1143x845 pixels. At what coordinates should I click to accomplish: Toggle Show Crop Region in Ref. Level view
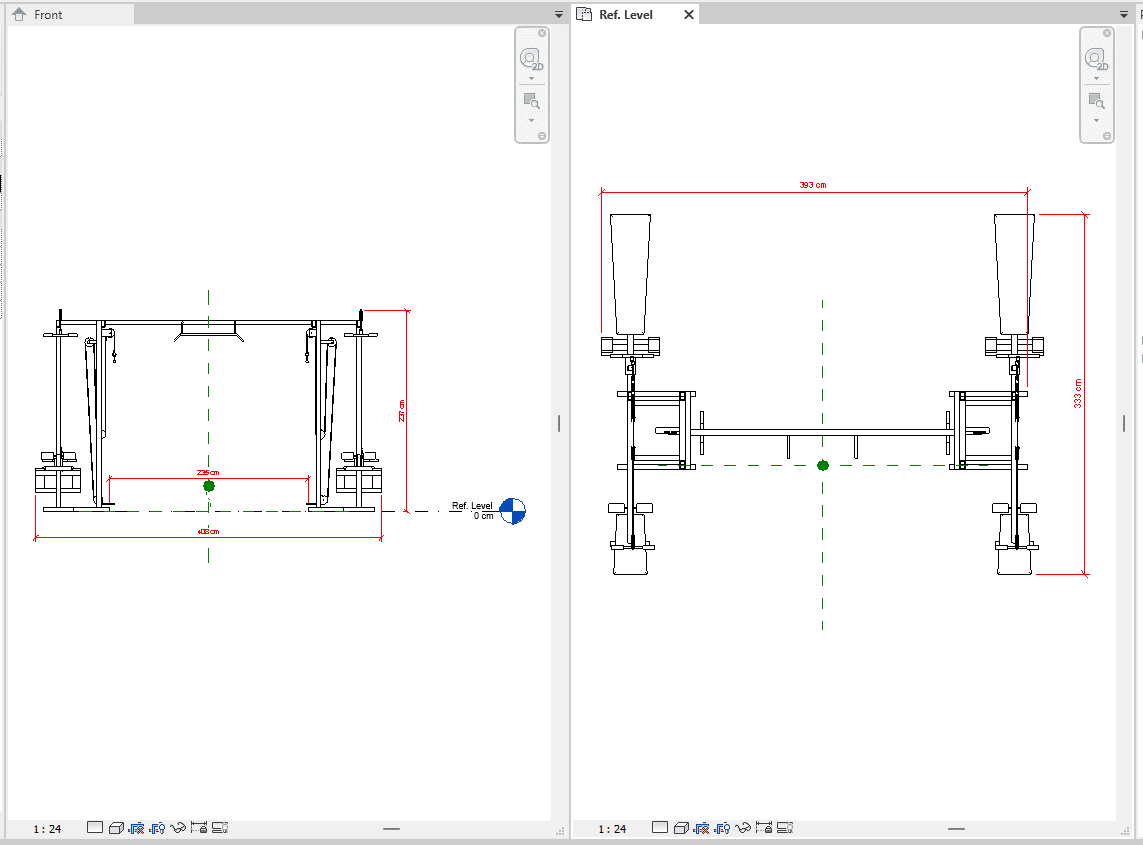coord(722,828)
